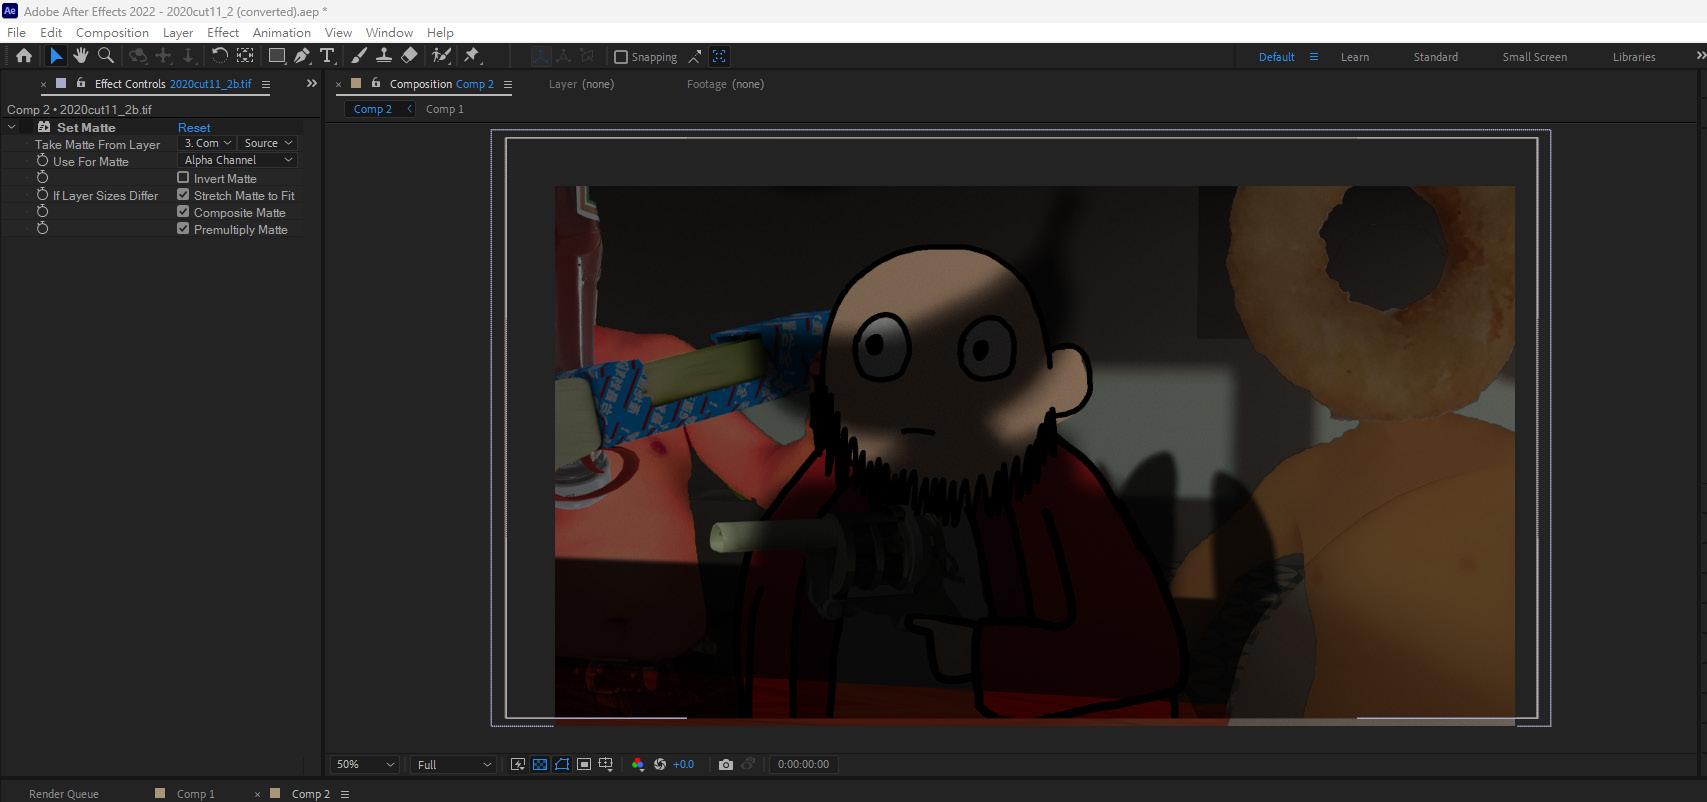This screenshot has height=802, width=1707.
Task: Open Fast Previews options in viewer
Action: pyautogui.click(x=518, y=764)
